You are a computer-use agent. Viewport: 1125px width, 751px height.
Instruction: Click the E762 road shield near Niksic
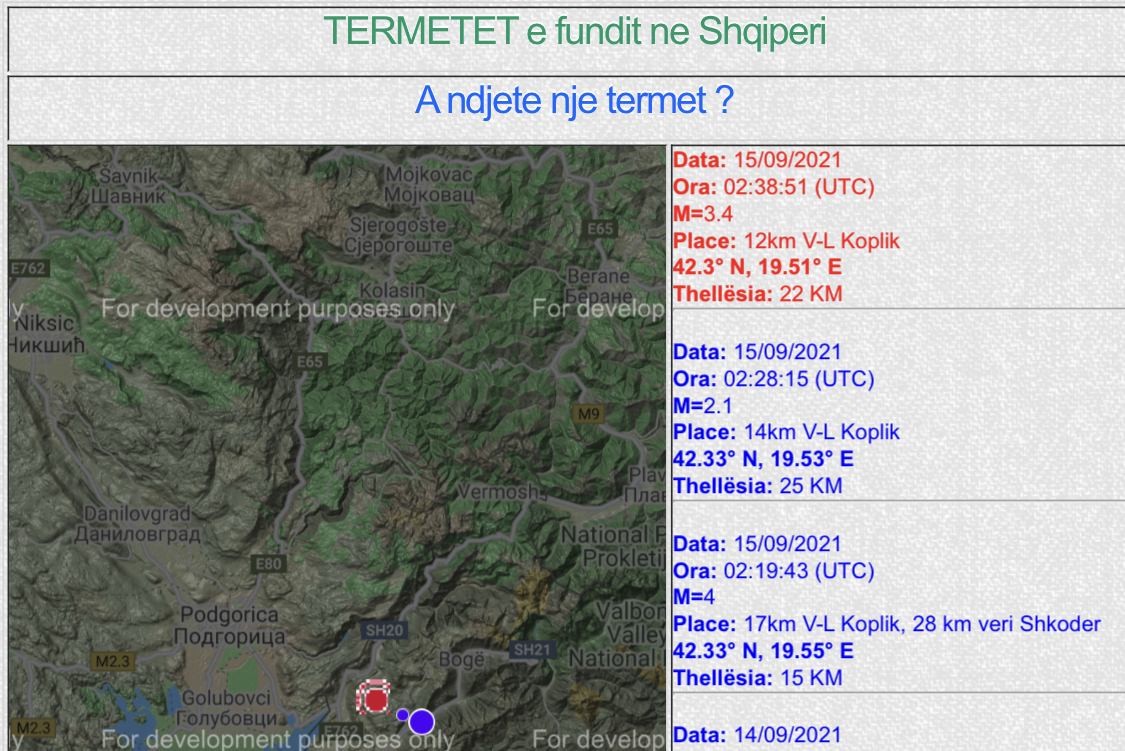tap(29, 268)
